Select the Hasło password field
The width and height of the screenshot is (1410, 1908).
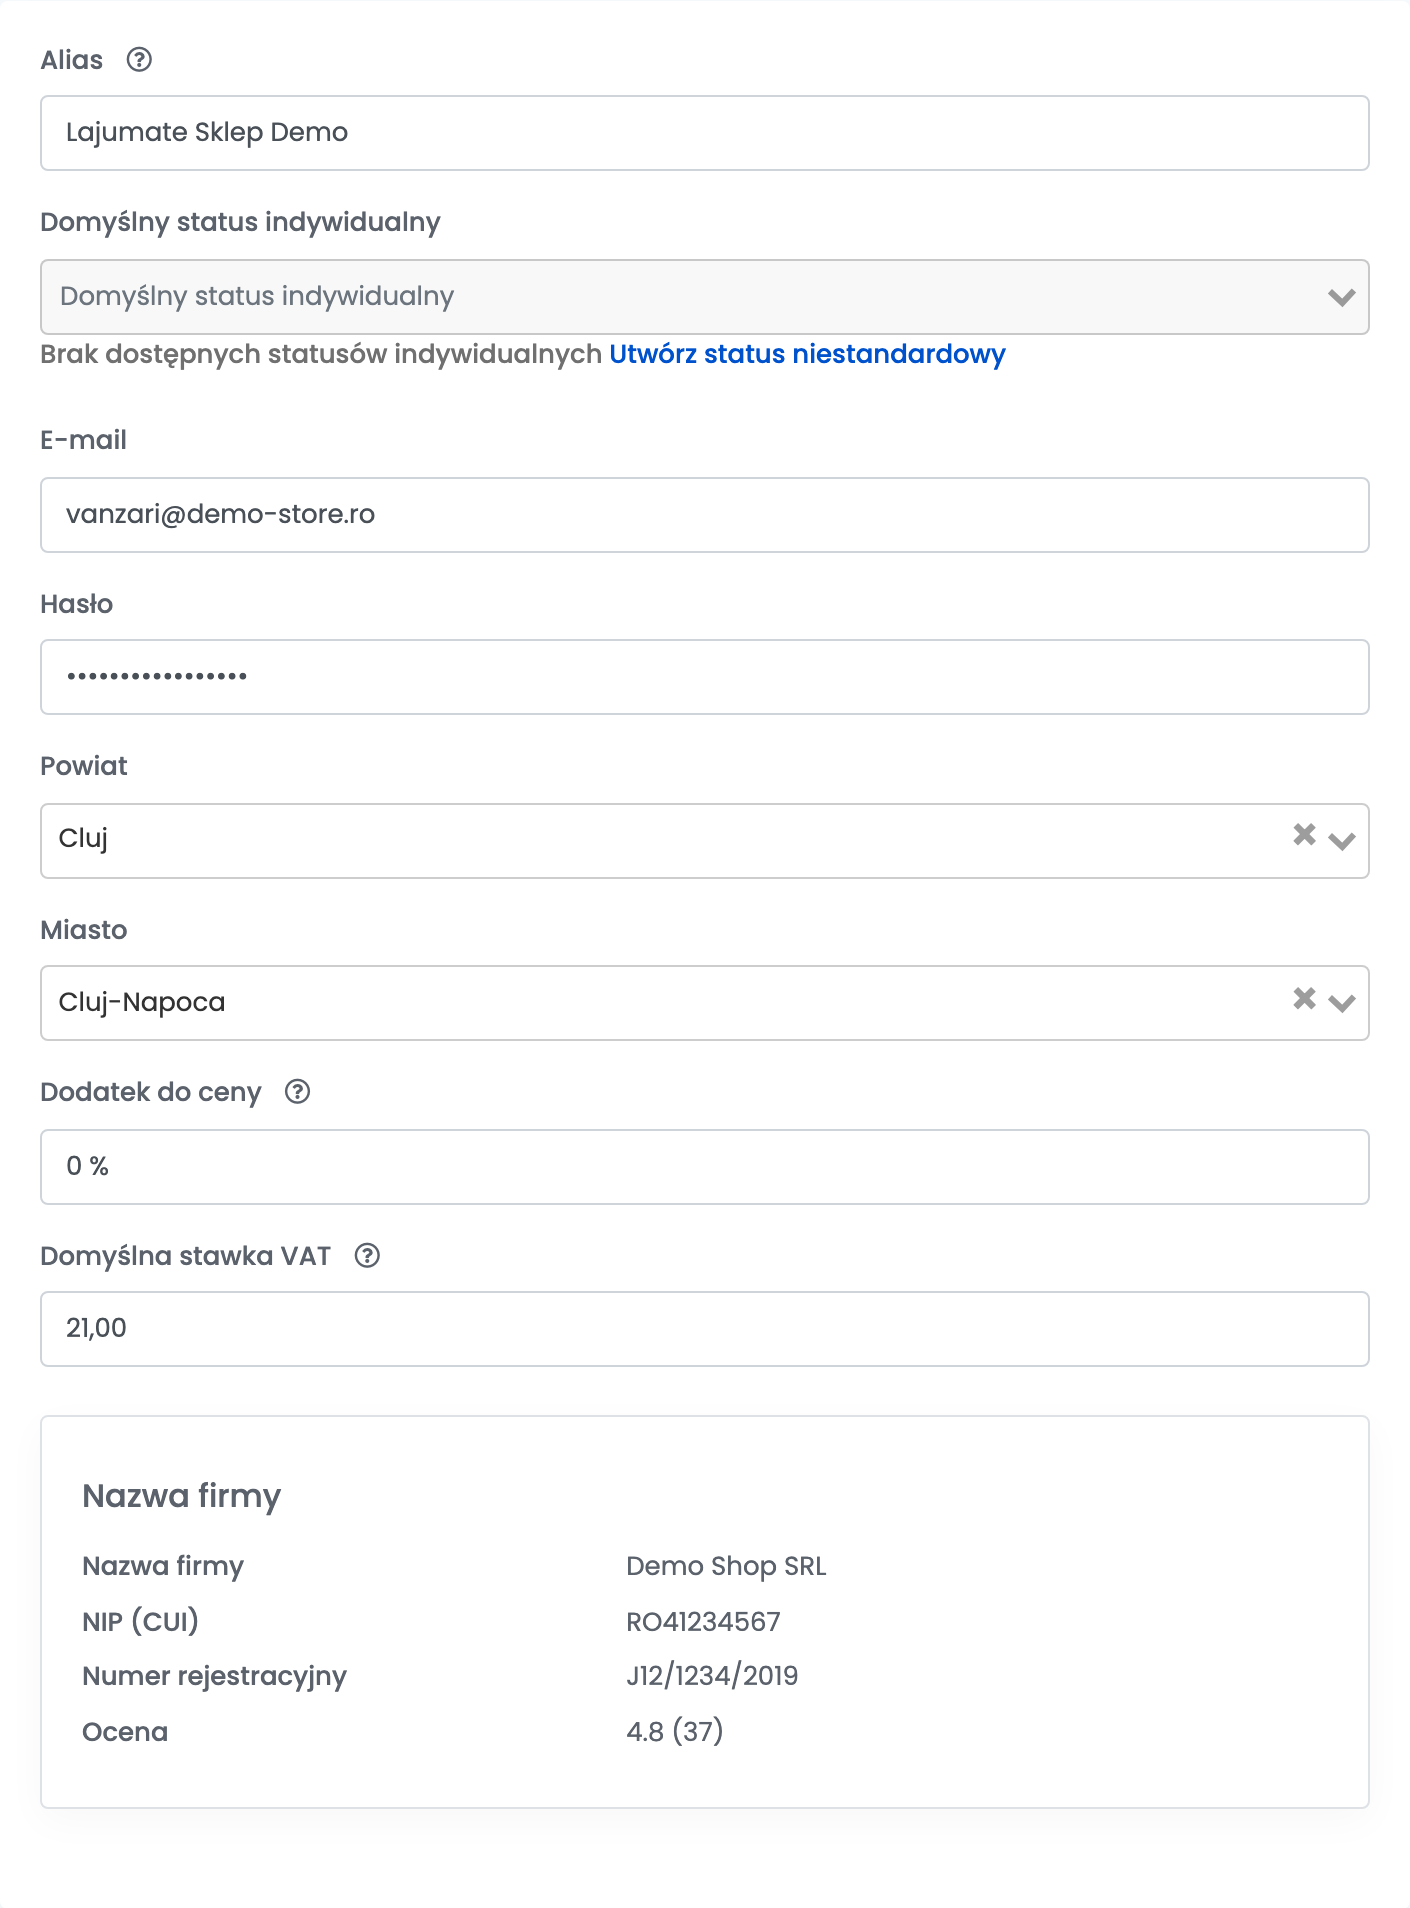(704, 677)
